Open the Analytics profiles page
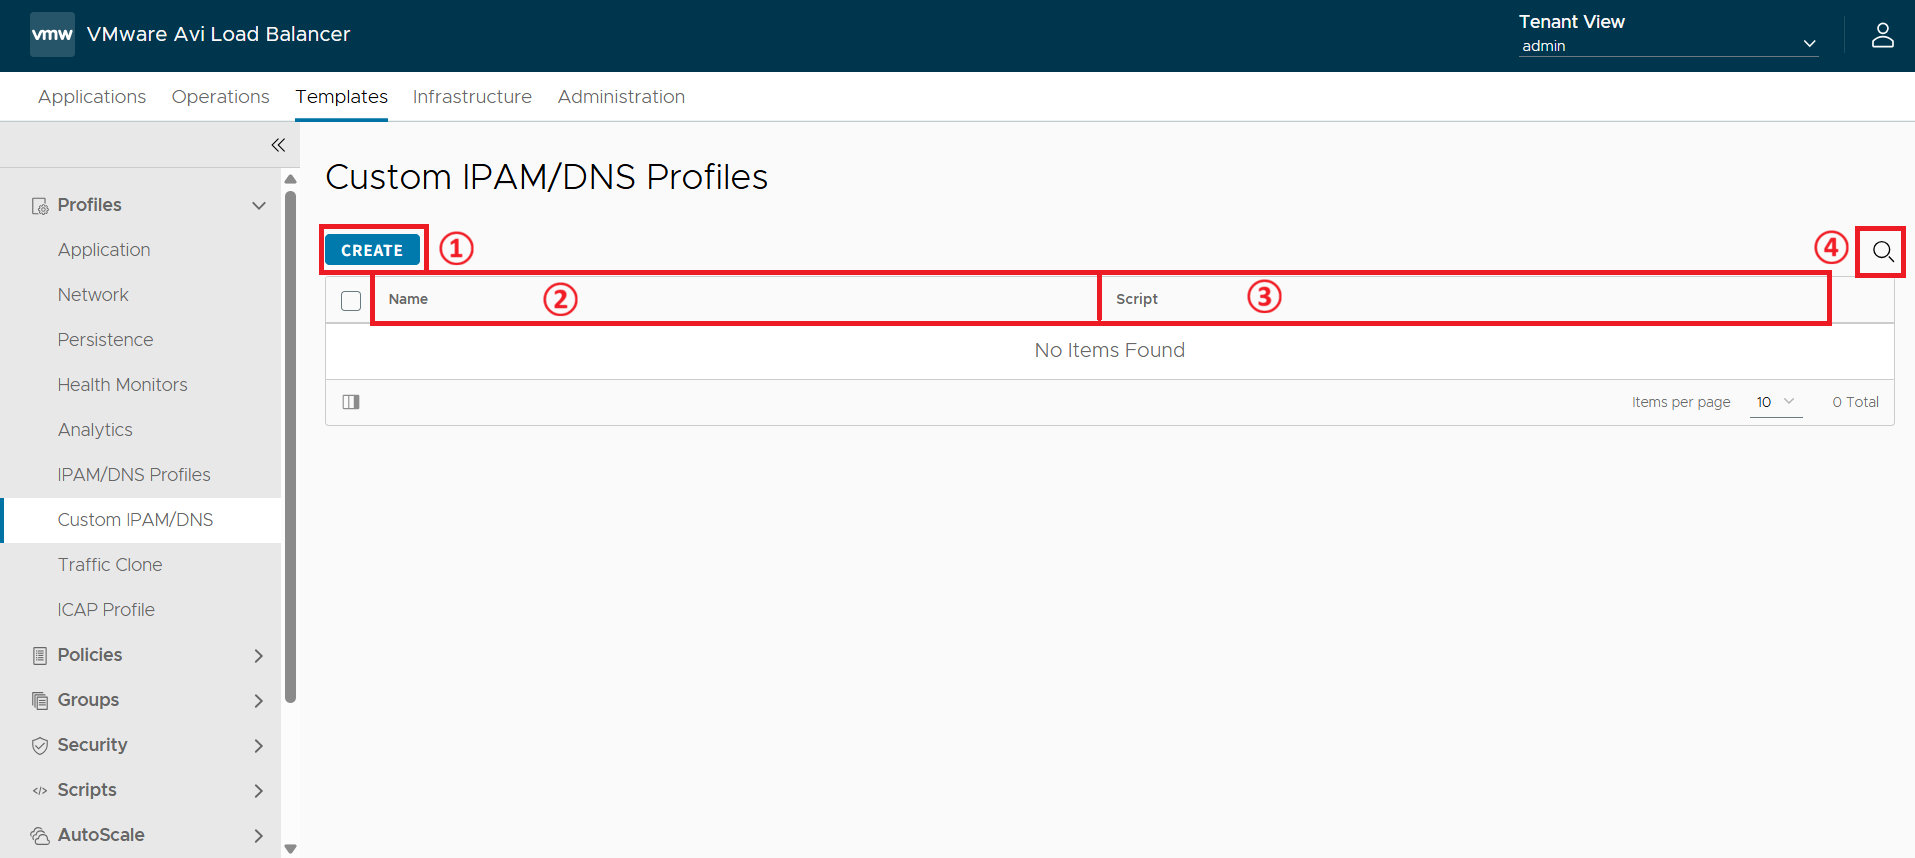The width and height of the screenshot is (1915, 858). 95,430
